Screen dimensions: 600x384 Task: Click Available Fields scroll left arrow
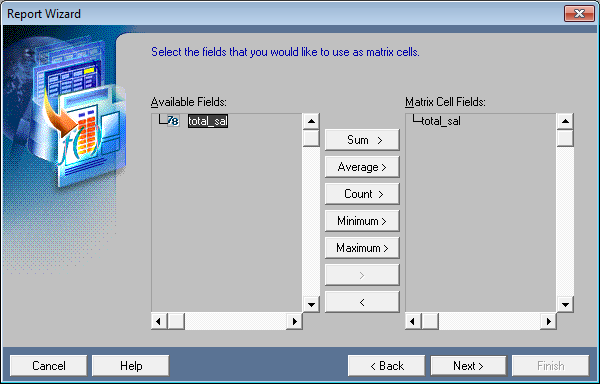(159, 321)
